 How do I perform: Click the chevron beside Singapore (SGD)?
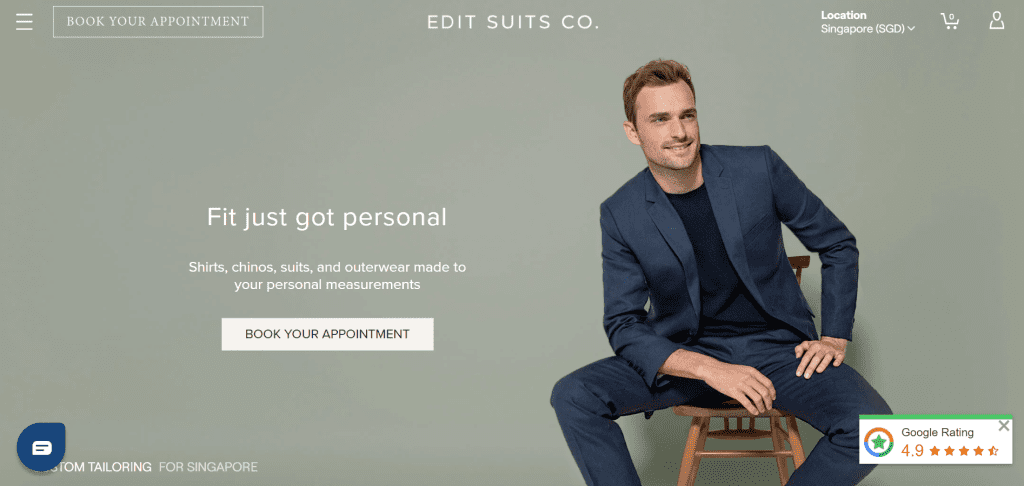click(911, 29)
